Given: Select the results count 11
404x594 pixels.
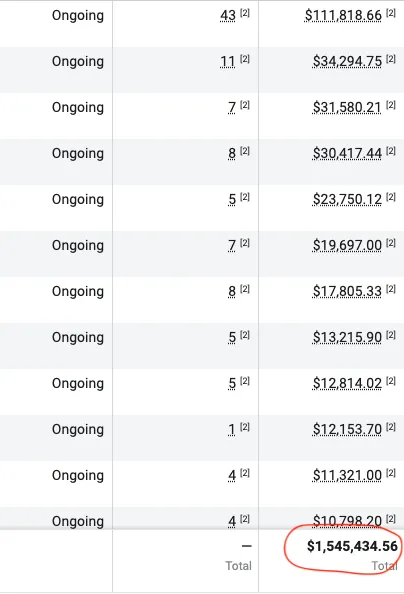Looking at the screenshot, I should point(228,61).
